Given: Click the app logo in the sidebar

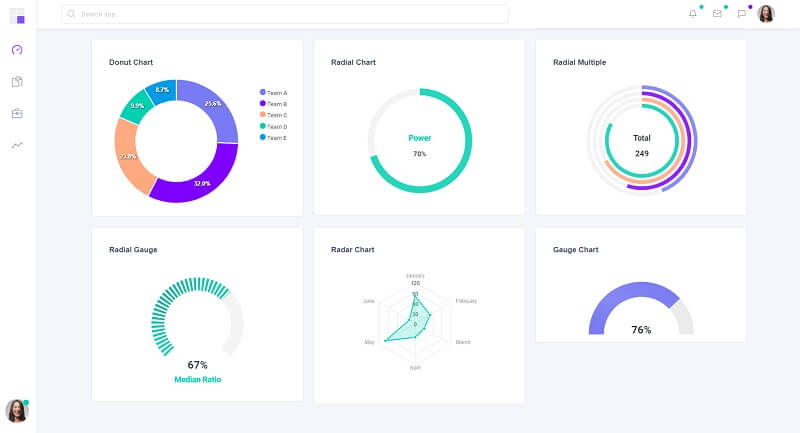Looking at the screenshot, I should (17, 15).
